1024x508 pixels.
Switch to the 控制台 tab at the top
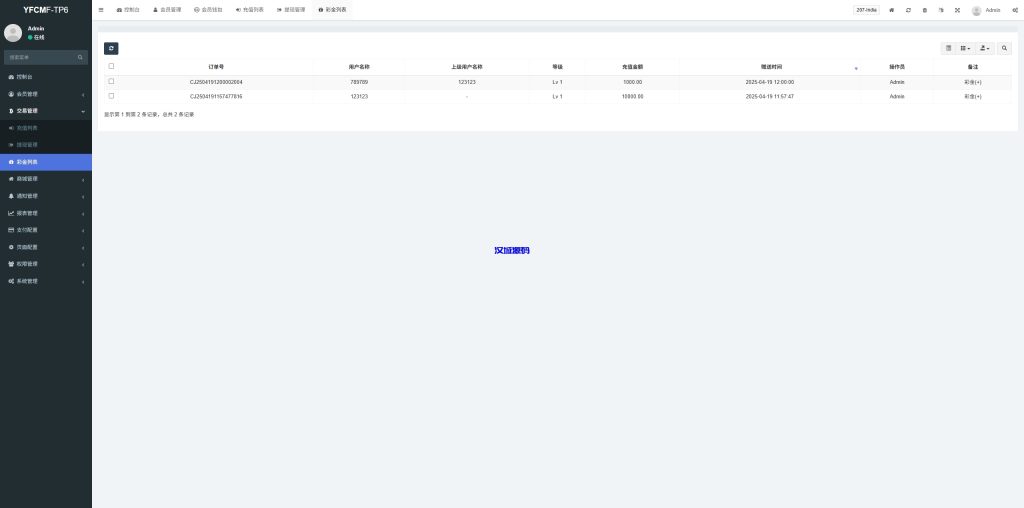(128, 10)
